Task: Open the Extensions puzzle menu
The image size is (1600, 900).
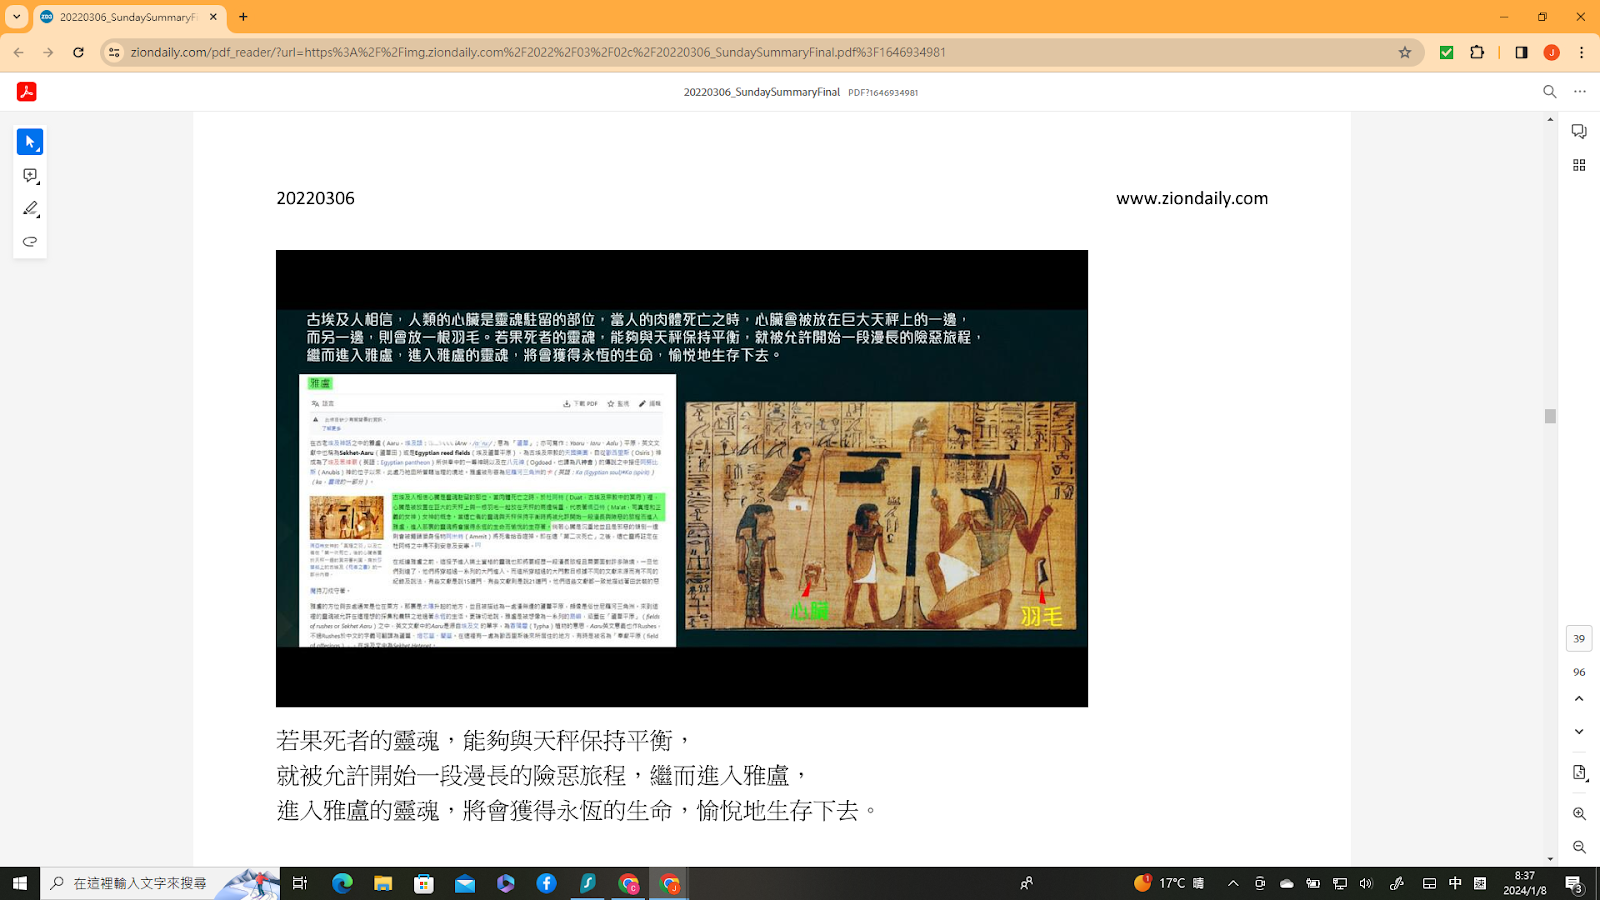Action: point(1477,52)
